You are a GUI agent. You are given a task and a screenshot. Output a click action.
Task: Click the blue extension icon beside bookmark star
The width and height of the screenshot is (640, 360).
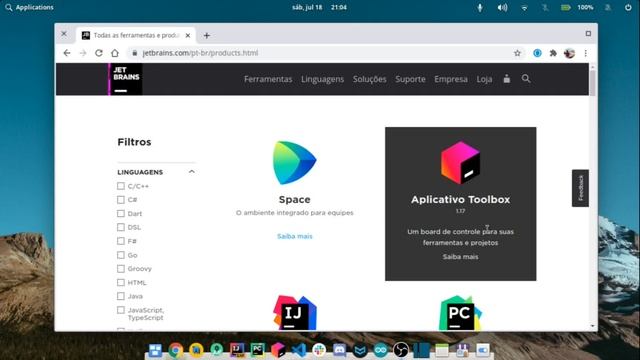(537, 53)
